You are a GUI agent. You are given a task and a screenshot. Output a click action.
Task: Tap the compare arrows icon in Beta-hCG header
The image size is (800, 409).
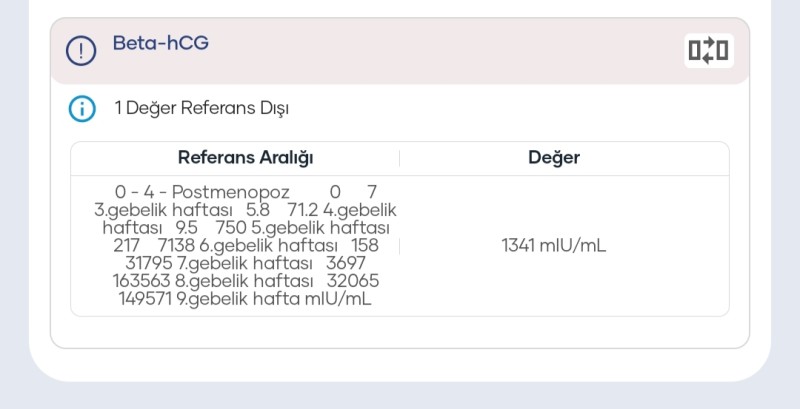[708, 50]
